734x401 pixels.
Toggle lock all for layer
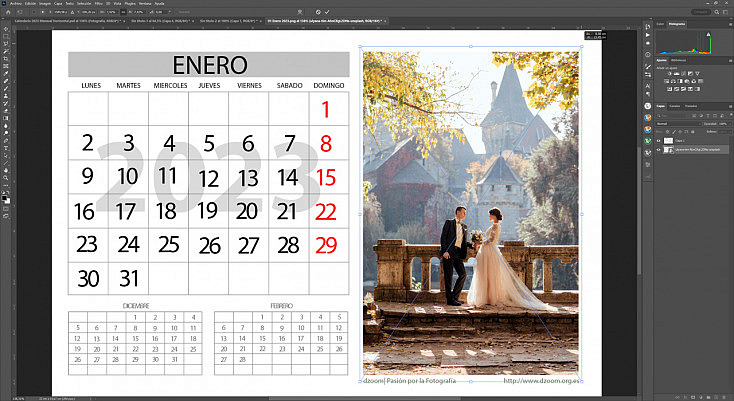692,131
